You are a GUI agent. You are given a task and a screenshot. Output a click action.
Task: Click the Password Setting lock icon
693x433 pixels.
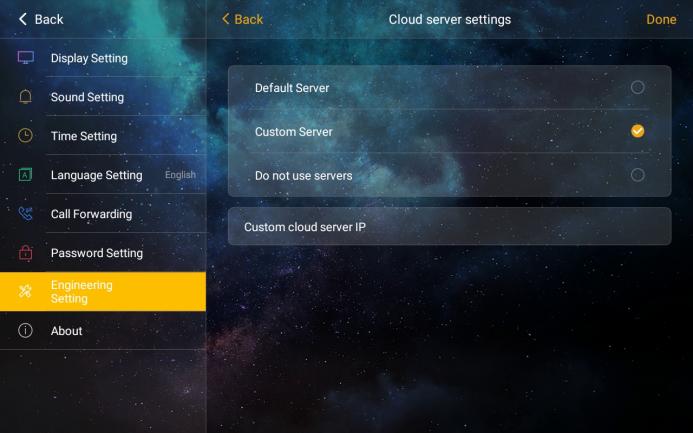(x=25, y=252)
